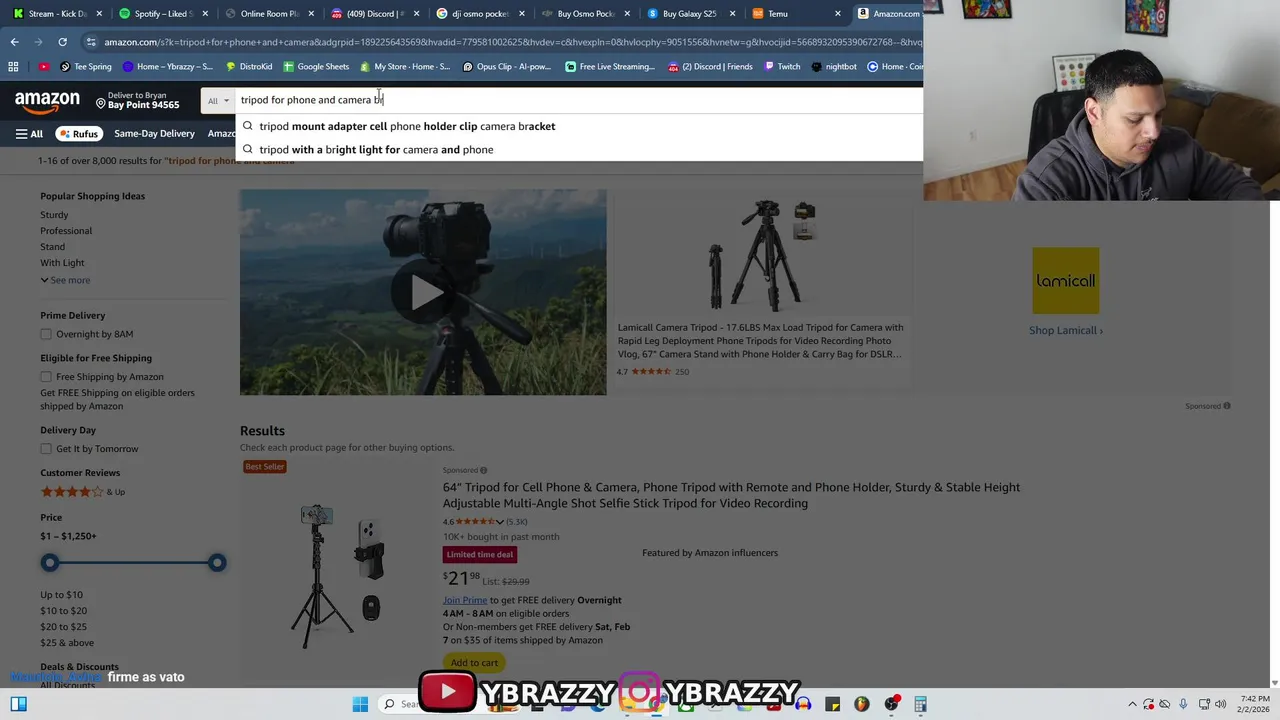
Task: Change the Deliver to Bryan location
Action: 137,100
